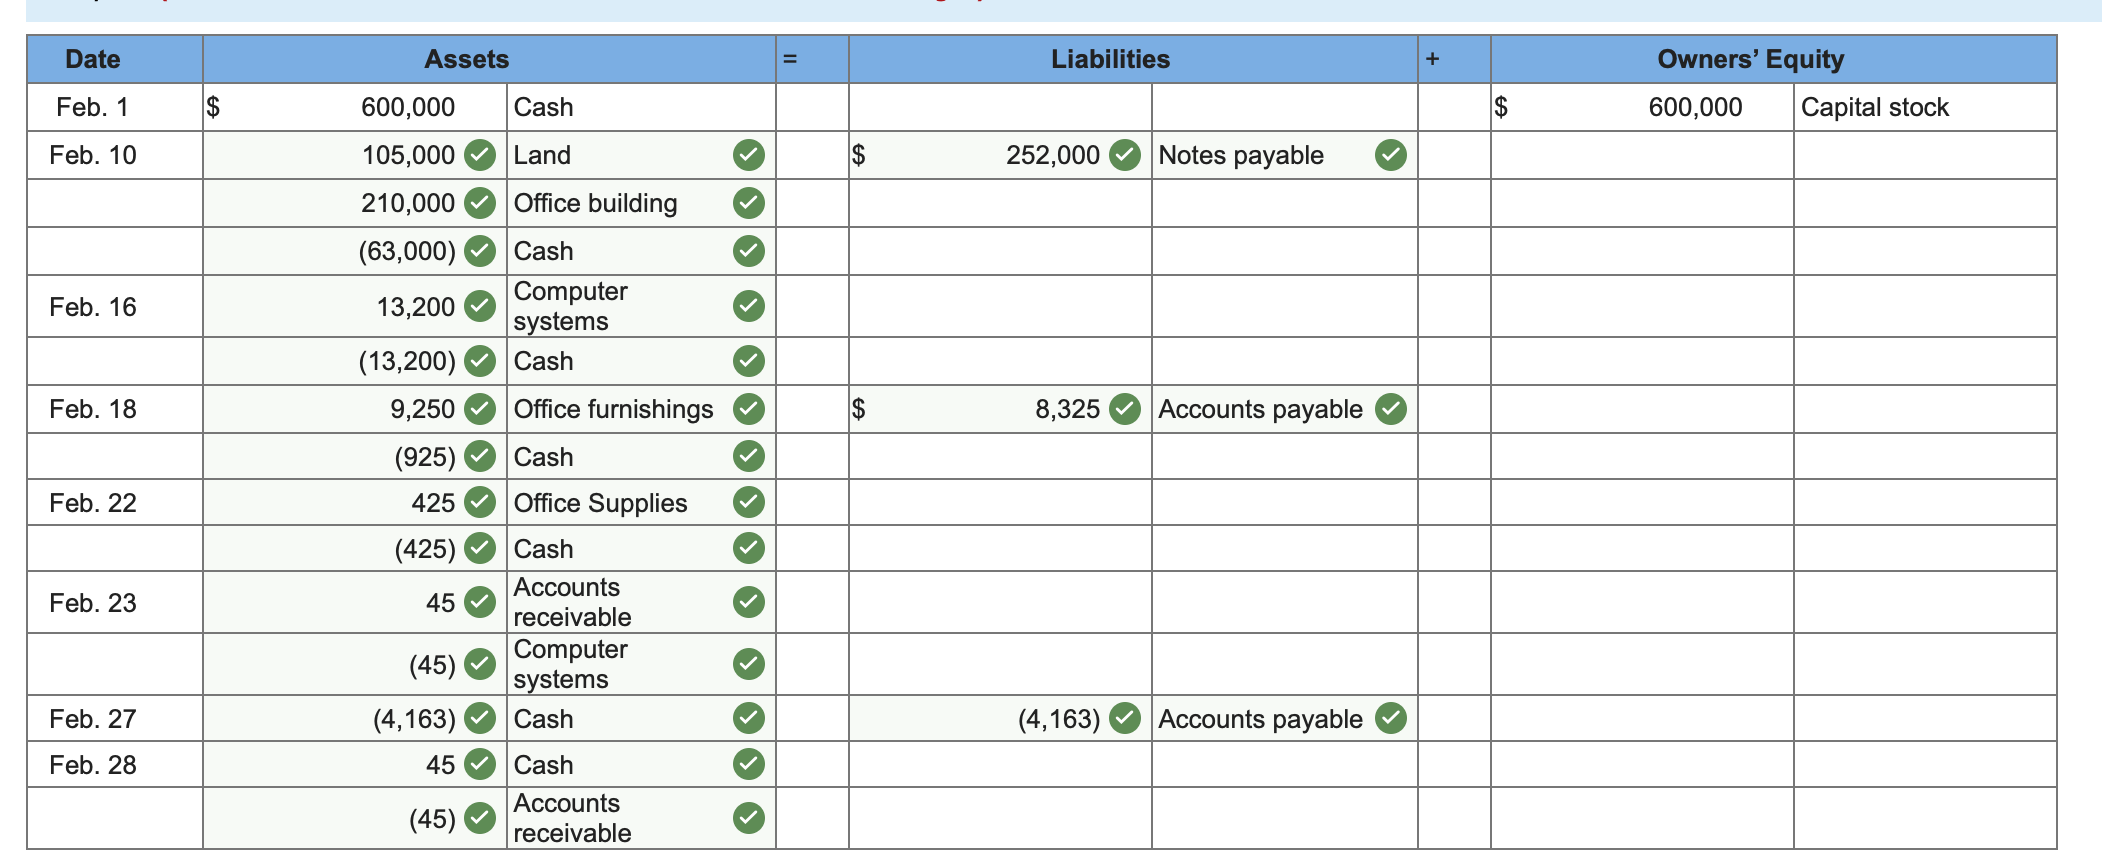
Task: Click the checkmark next to Feb. 16 Computer systems
Action: pos(749,306)
